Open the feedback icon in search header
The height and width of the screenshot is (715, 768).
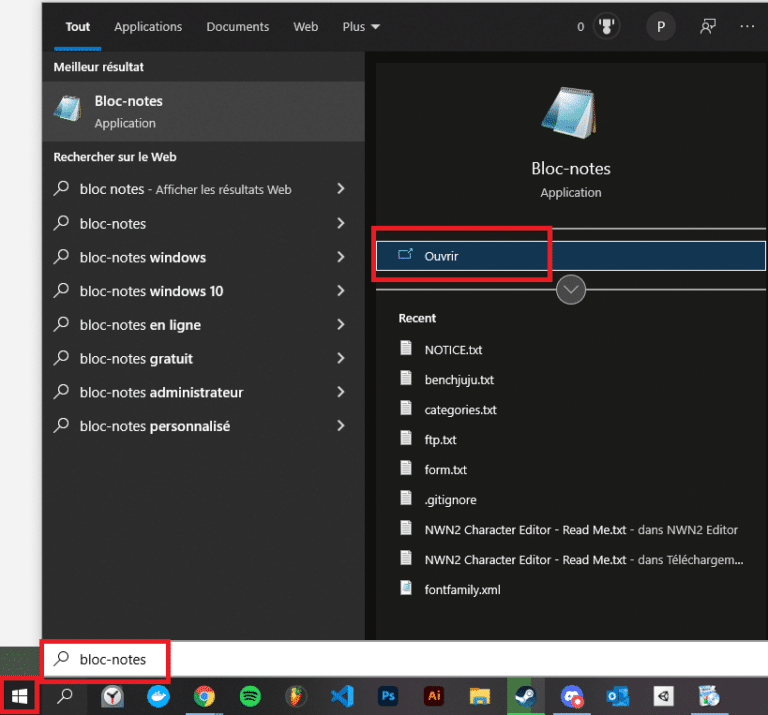click(708, 27)
